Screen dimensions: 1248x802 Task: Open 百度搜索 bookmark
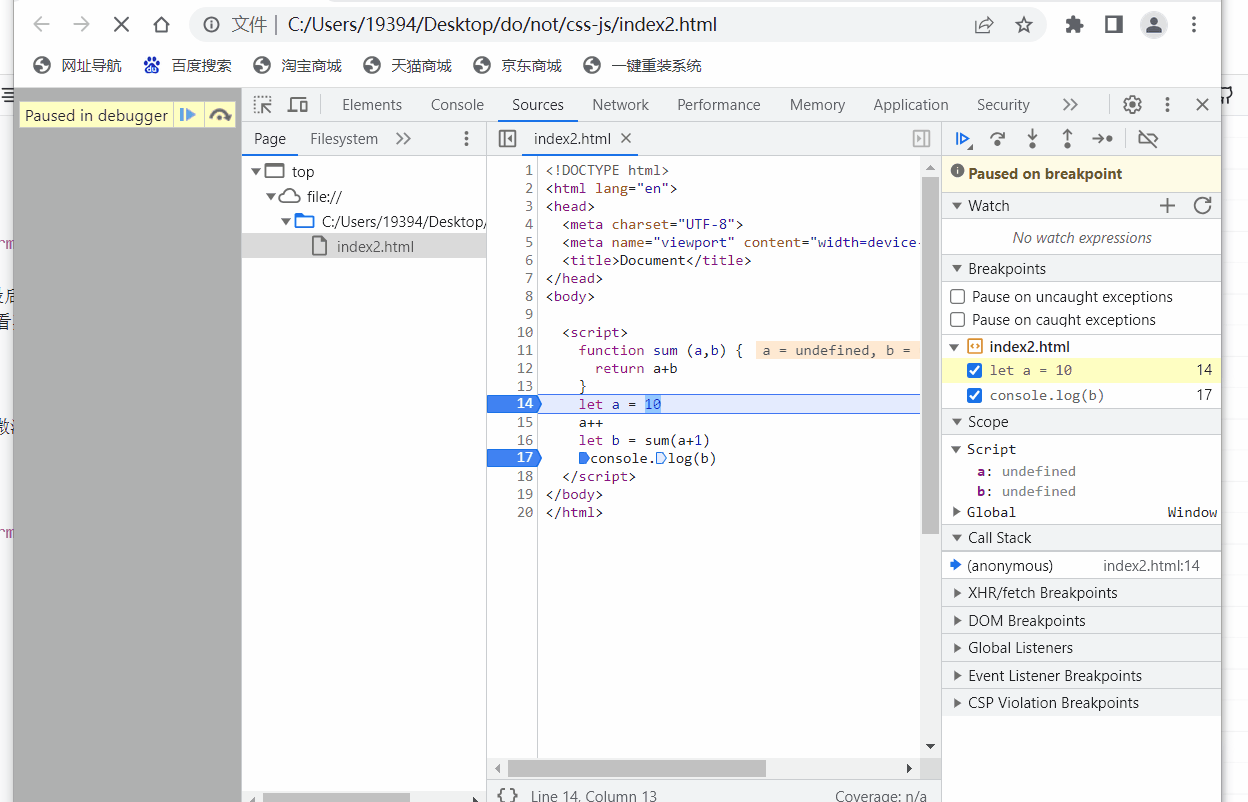tap(188, 66)
